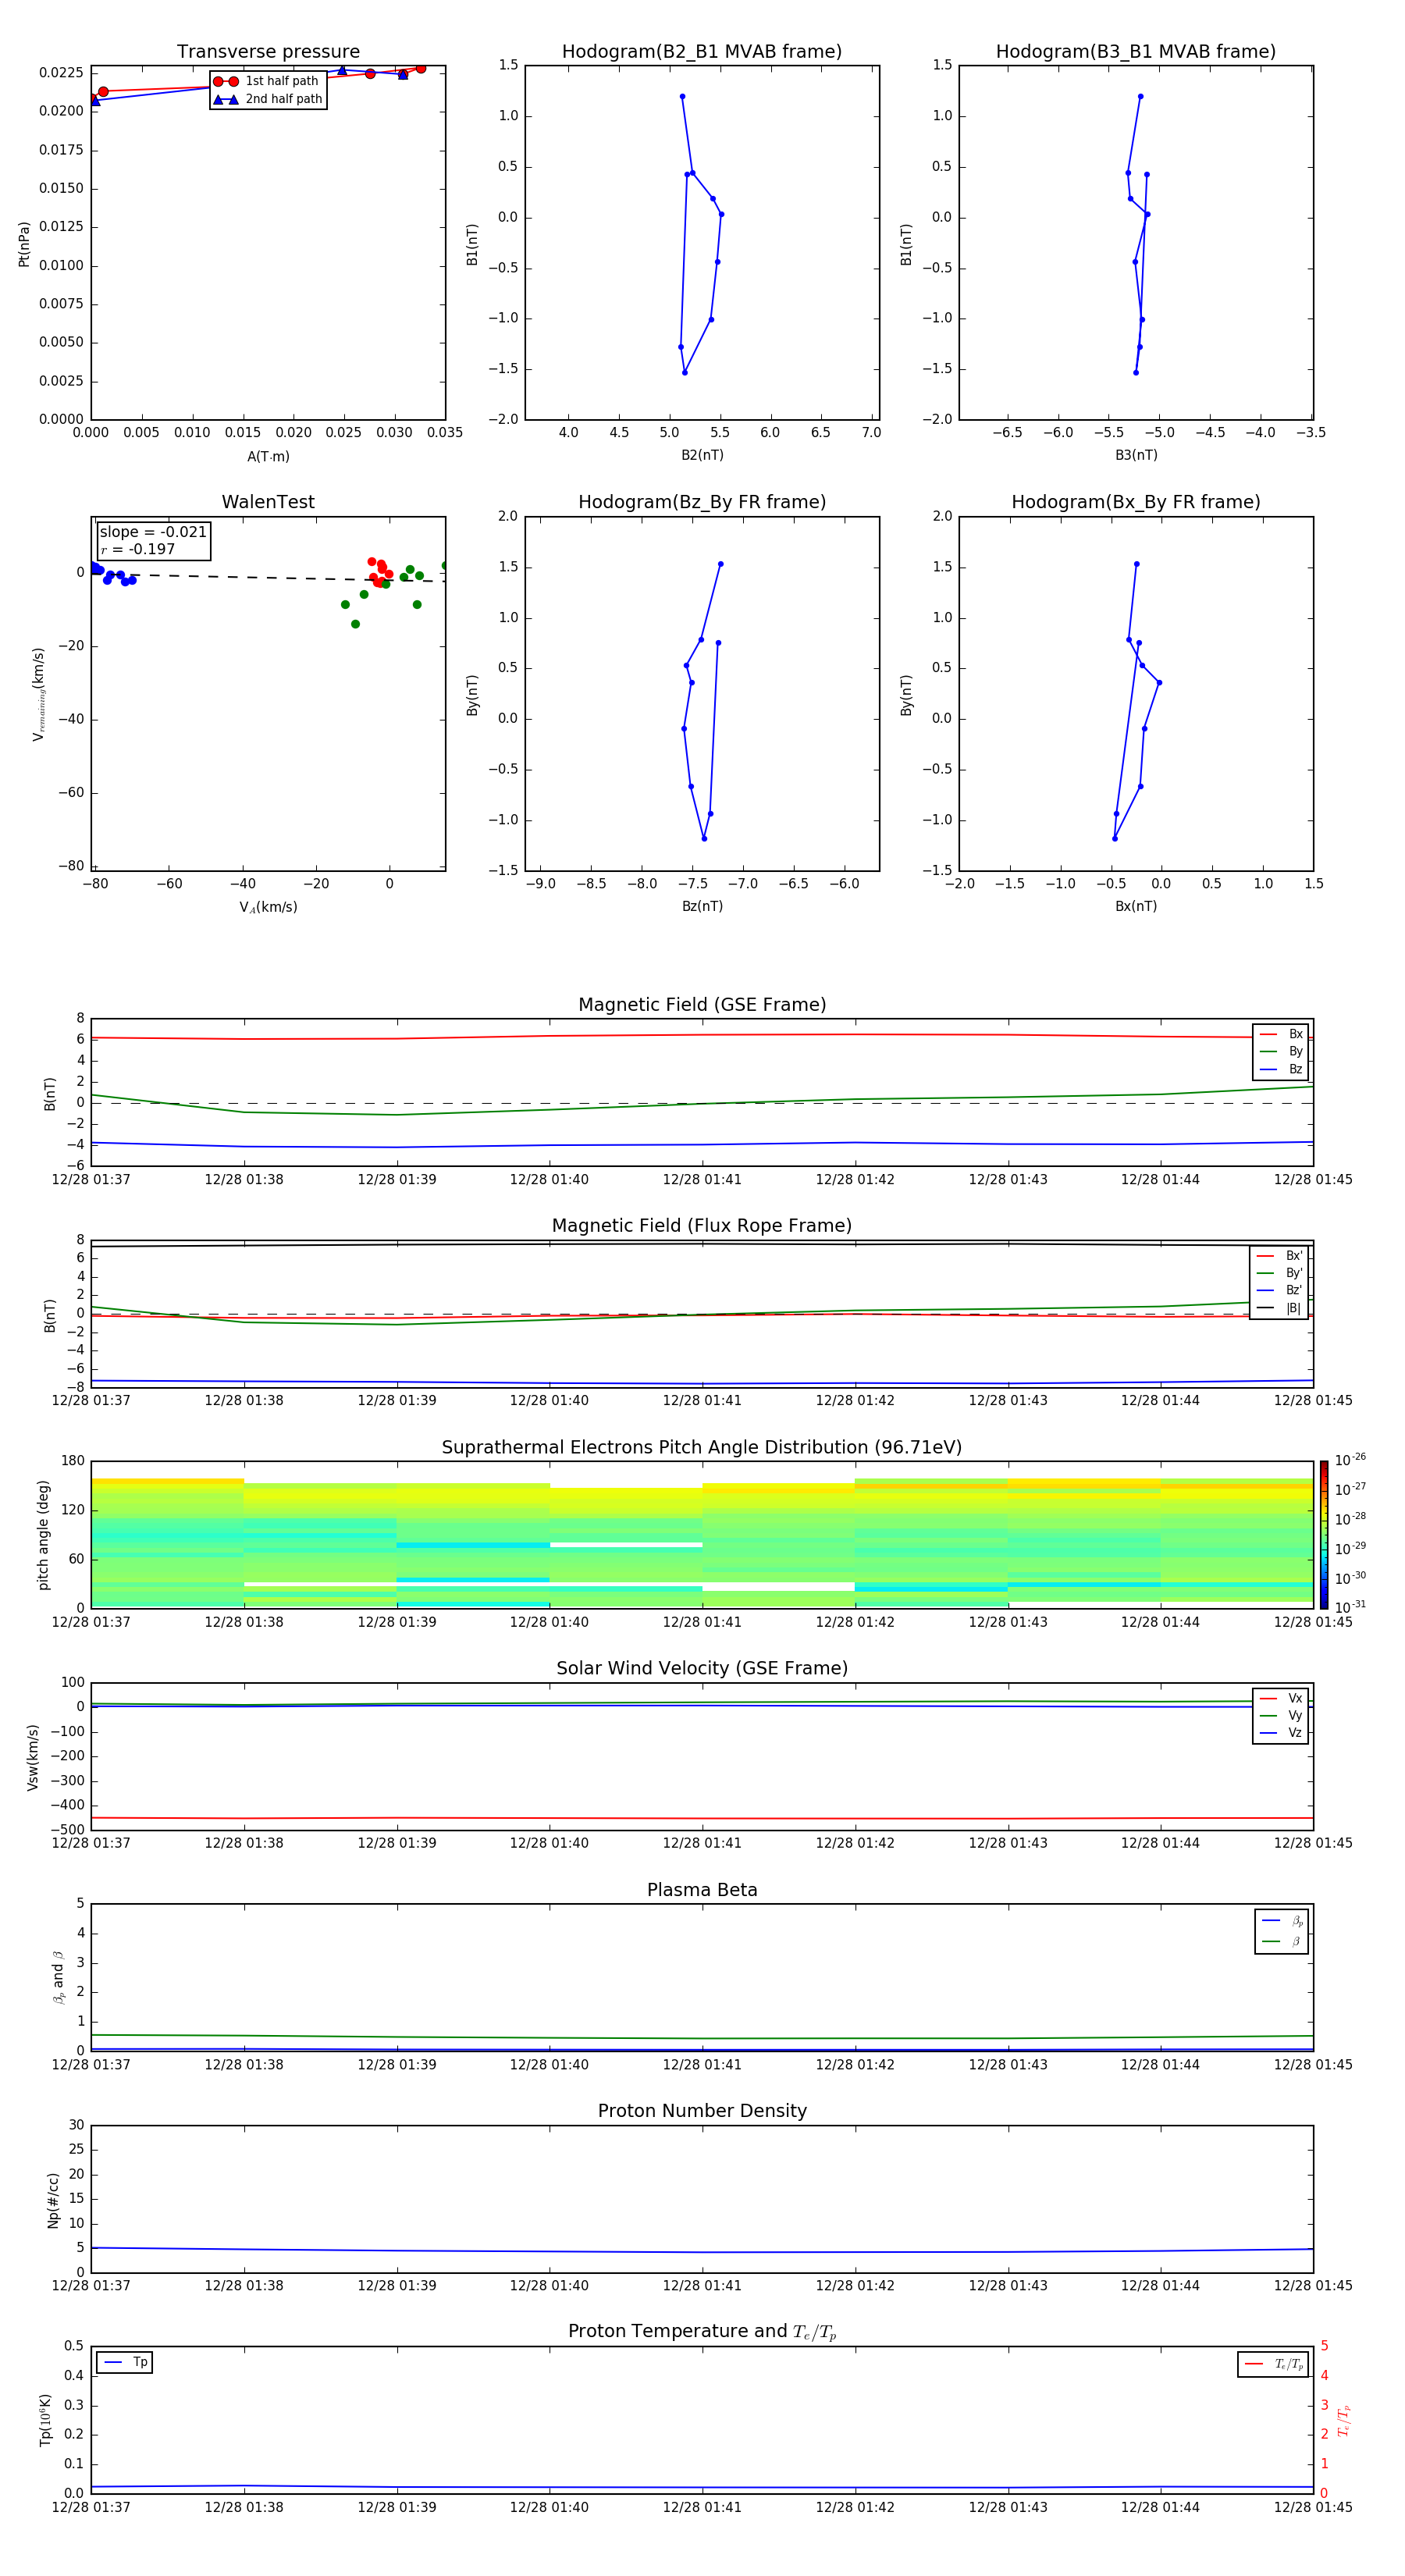Image resolution: width=1405 pixels, height=2576 pixels.
Task: Click the red 'Te/Tp' right axis label
Action: point(1343,2421)
